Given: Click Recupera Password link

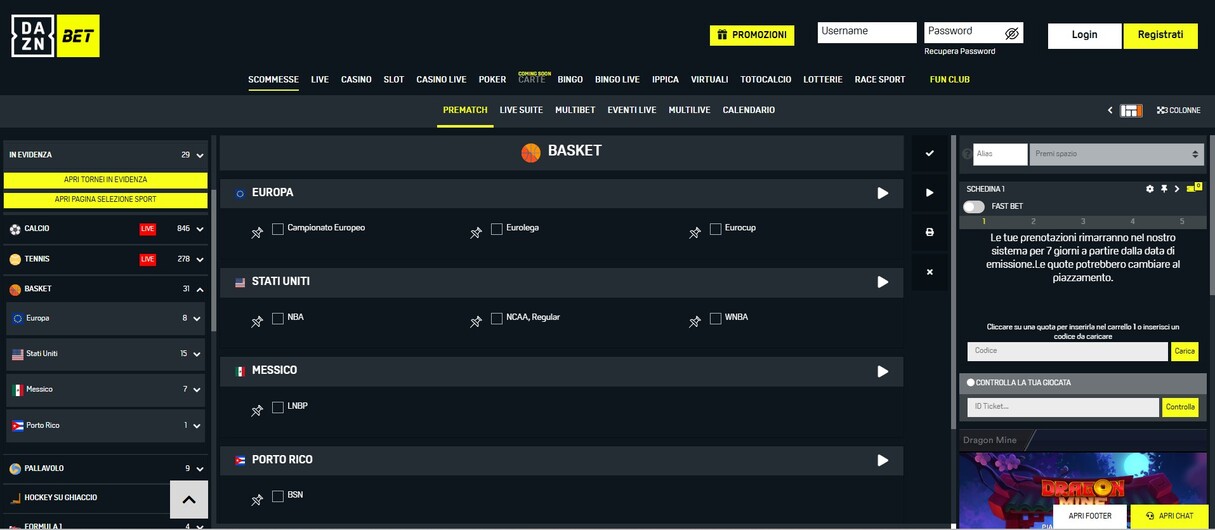Looking at the screenshot, I should pos(960,51).
